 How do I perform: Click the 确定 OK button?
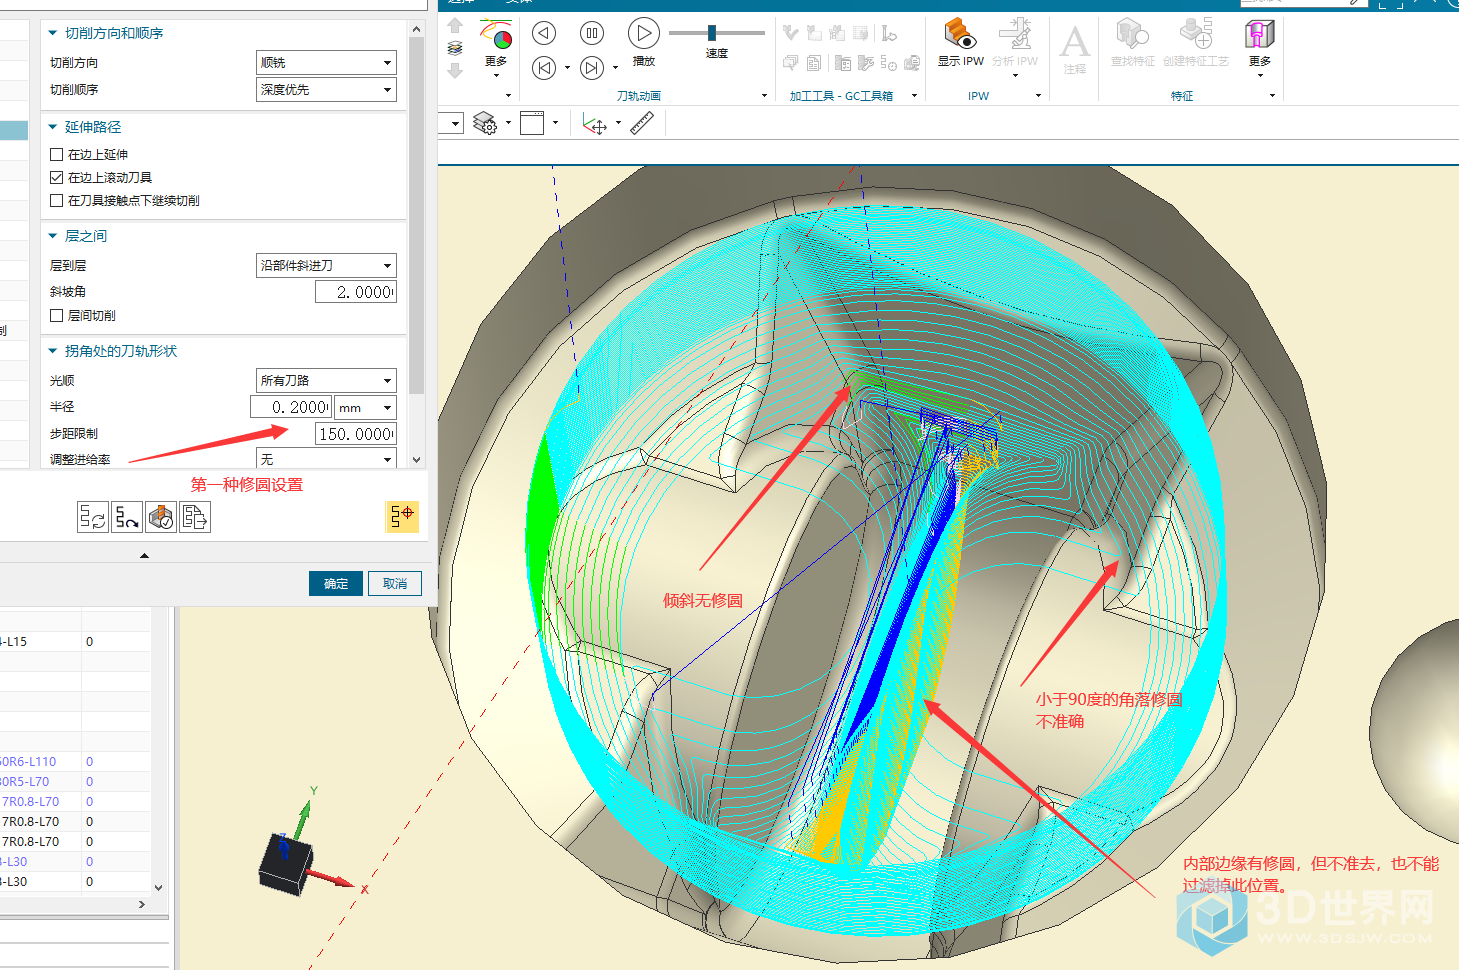coord(336,583)
